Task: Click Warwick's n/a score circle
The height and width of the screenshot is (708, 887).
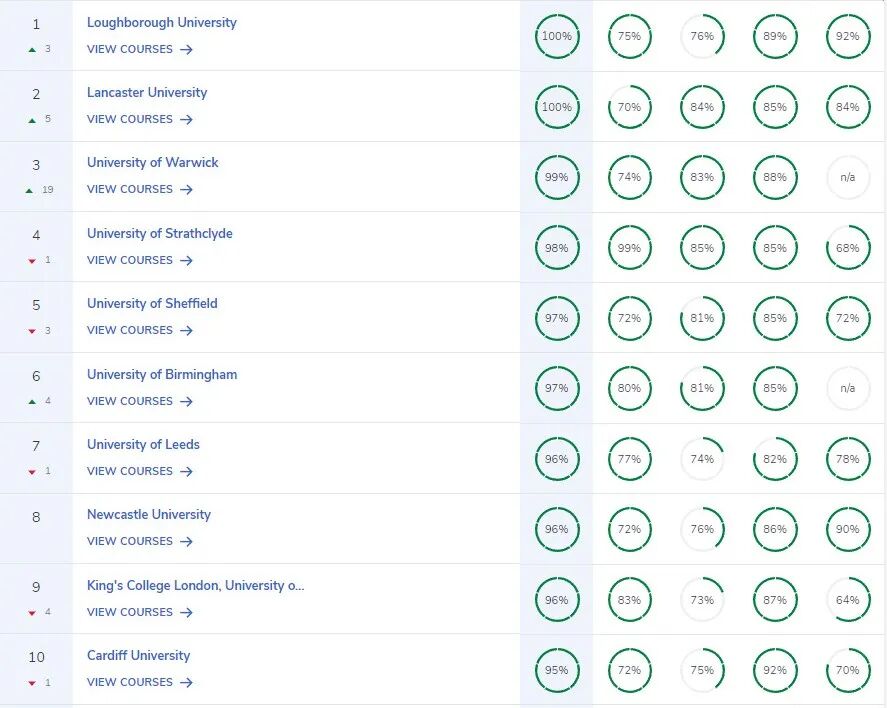Action: (847, 178)
